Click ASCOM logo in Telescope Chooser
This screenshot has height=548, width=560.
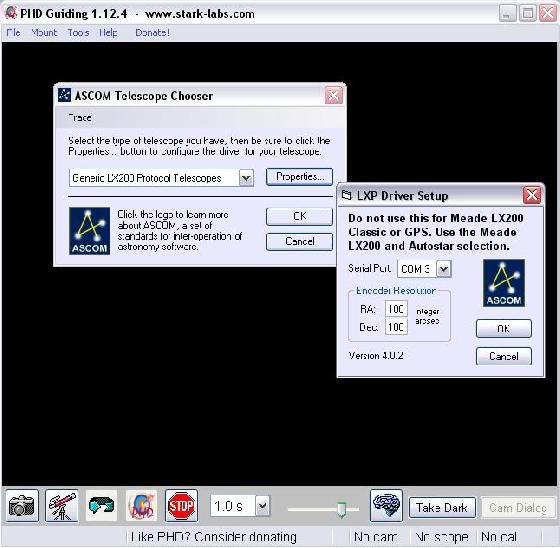tap(89, 231)
